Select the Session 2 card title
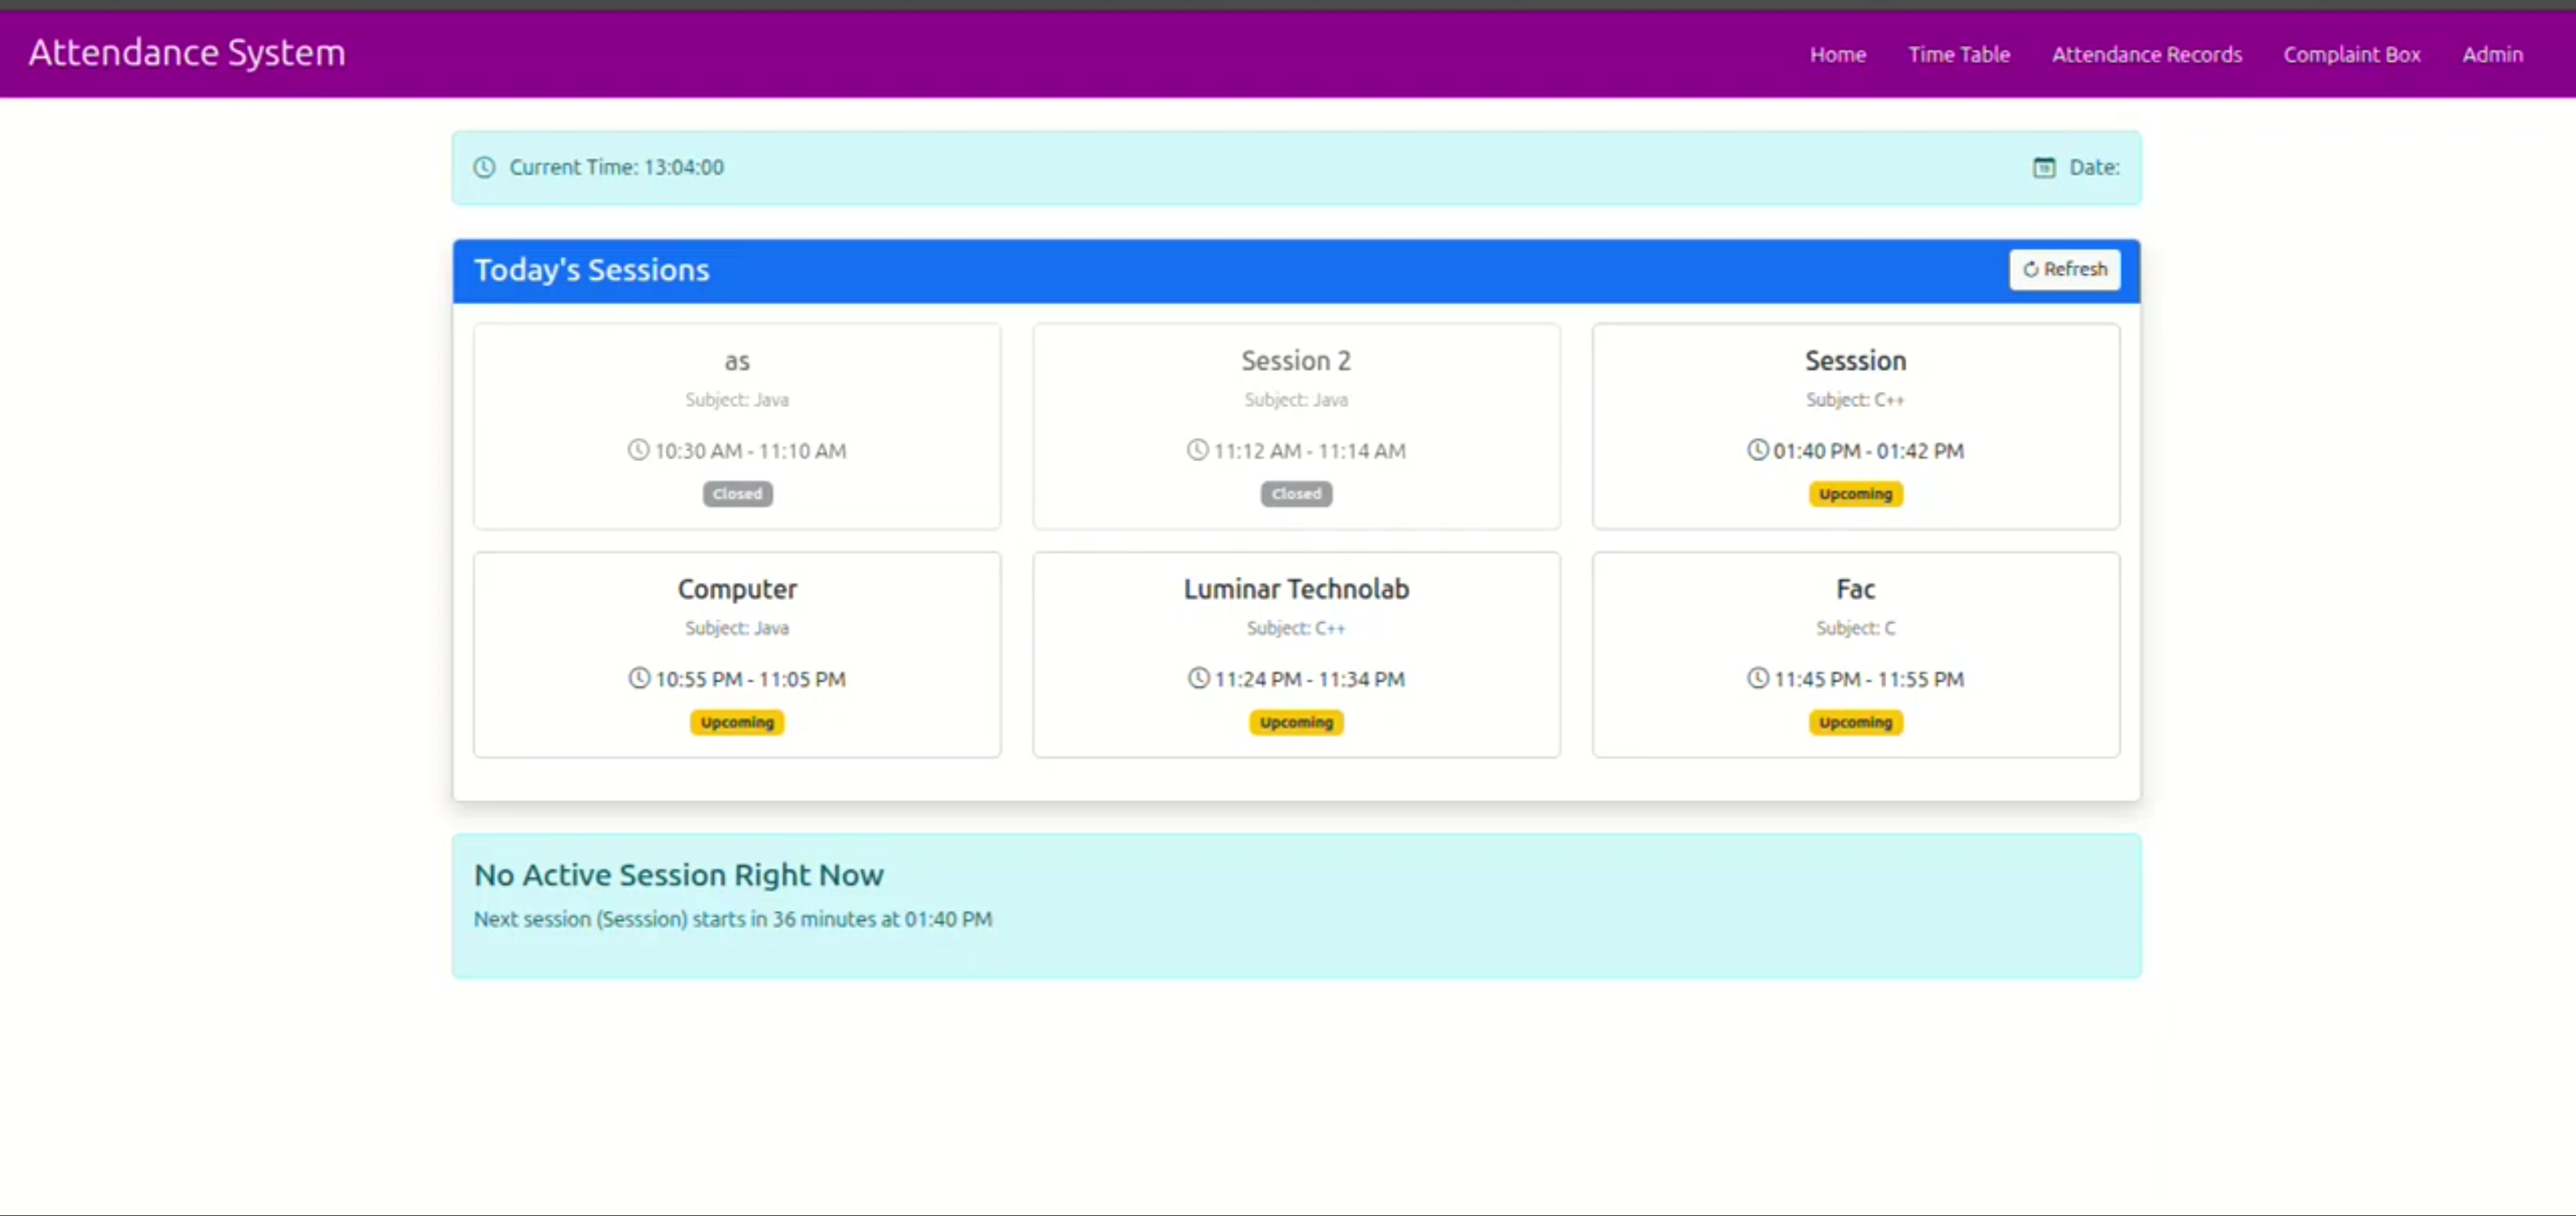This screenshot has height=1216, width=2576. click(1296, 360)
